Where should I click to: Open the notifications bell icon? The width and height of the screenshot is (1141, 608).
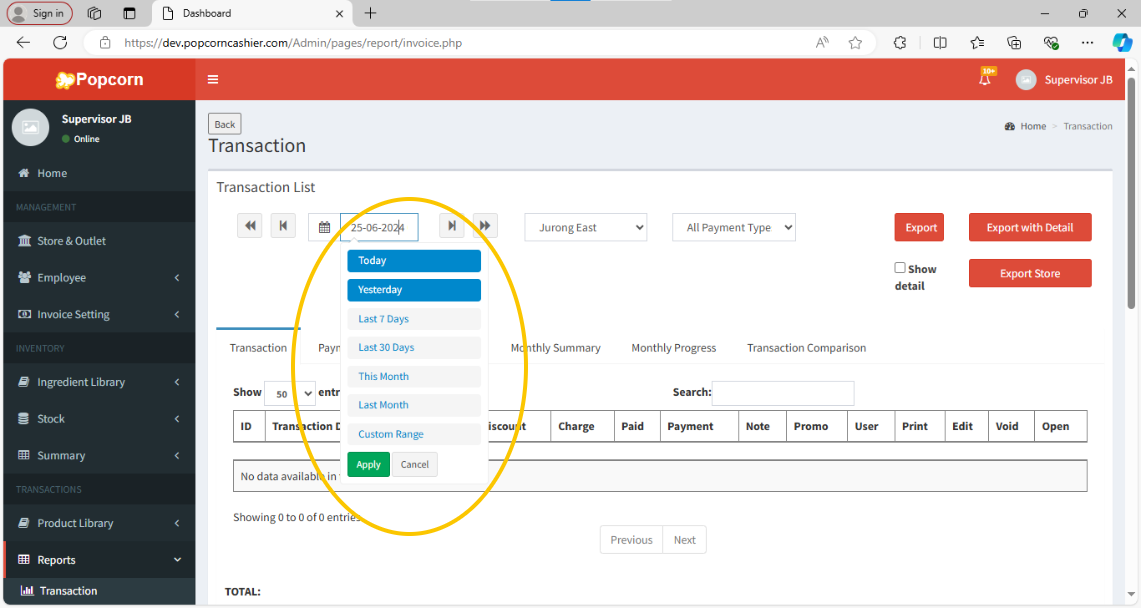[985, 79]
